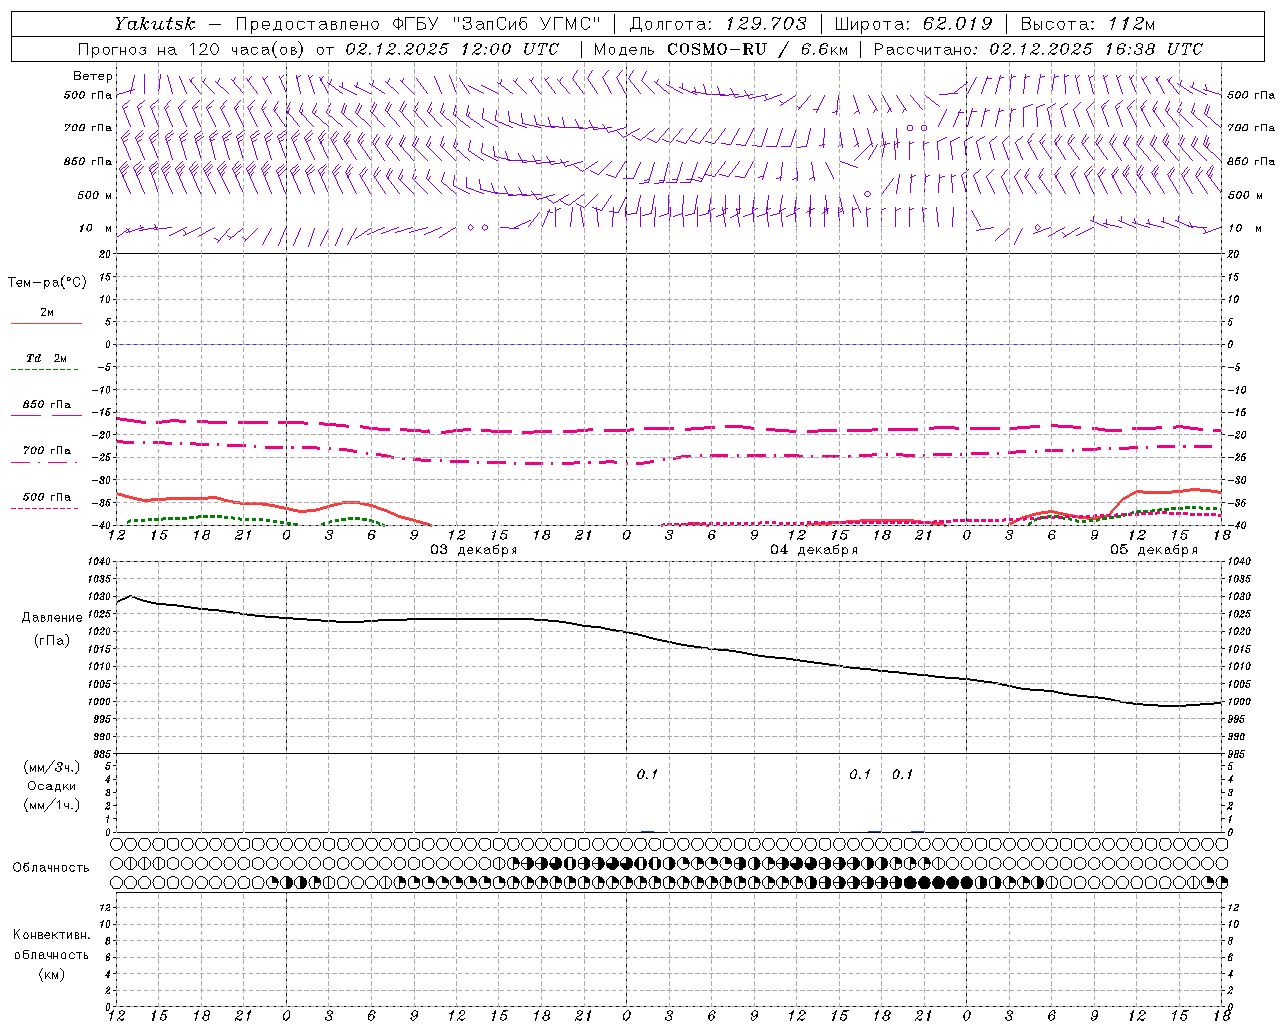Click the Тем-ра(°C) axis title
1280x1024 pixels.
(47, 282)
